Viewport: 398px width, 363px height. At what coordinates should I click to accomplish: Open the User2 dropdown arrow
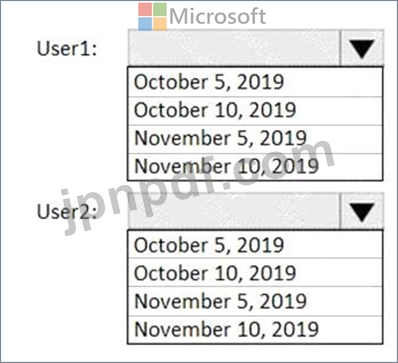[362, 212]
